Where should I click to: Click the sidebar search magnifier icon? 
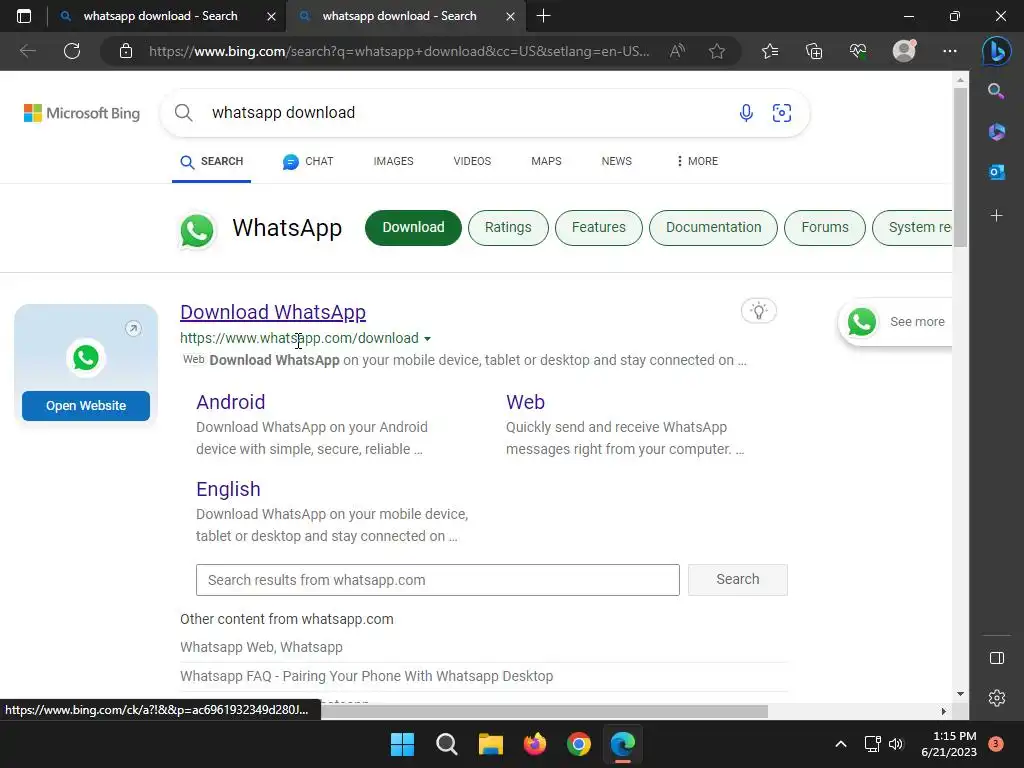pos(996,91)
